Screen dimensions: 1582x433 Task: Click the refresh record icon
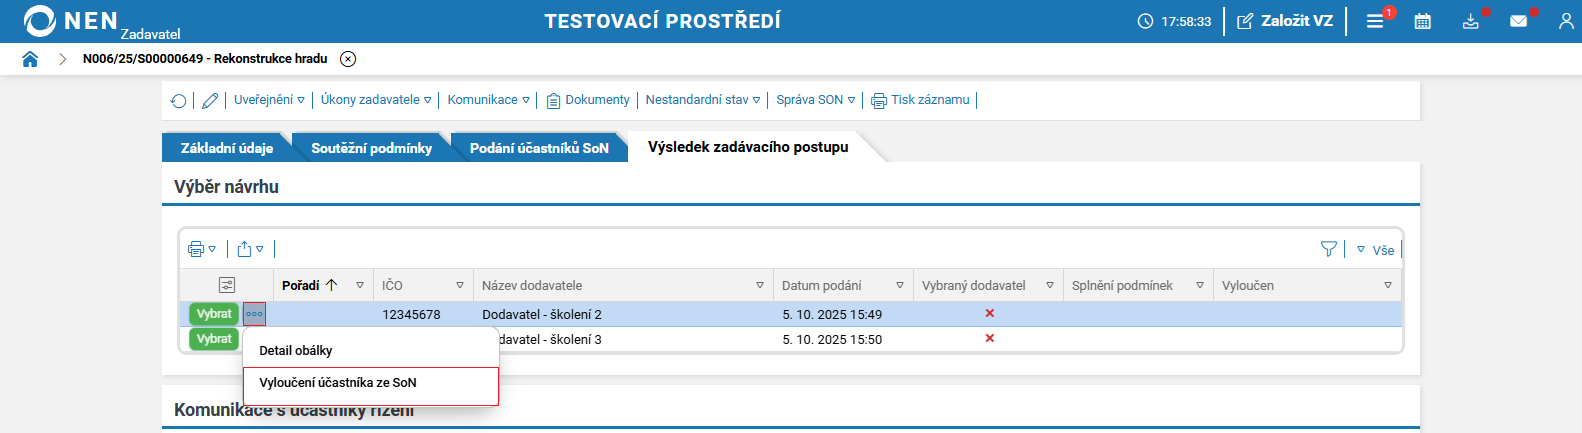[178, 100]
